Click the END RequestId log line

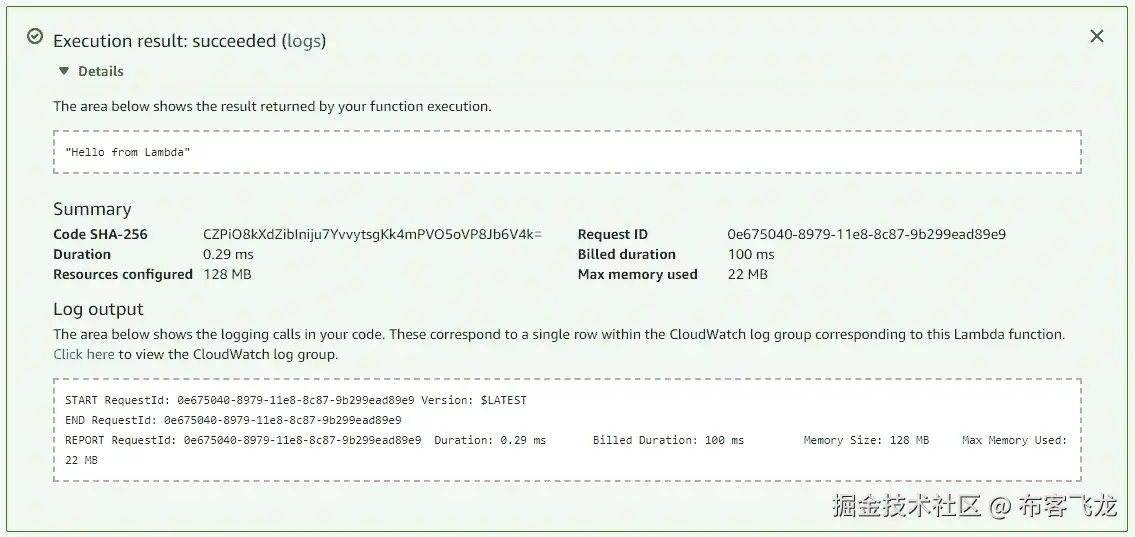click(x=233, y=420)
